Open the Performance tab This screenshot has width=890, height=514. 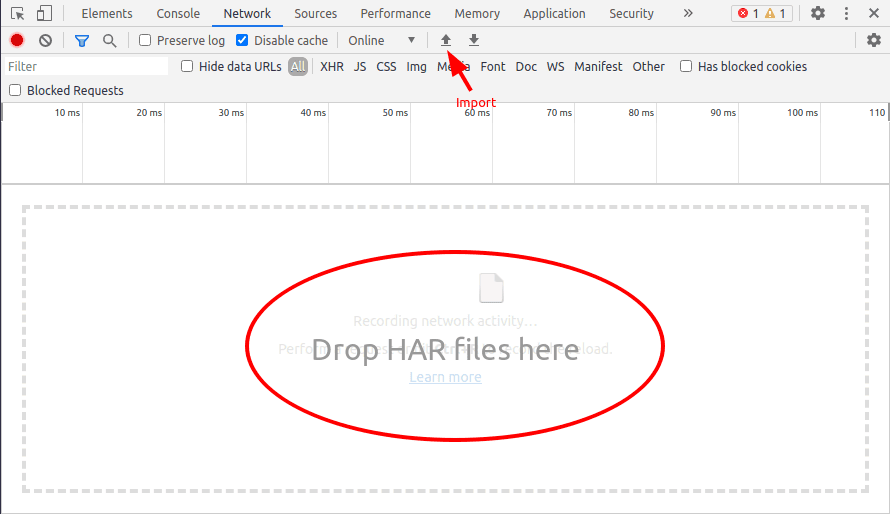coord(396,14)
